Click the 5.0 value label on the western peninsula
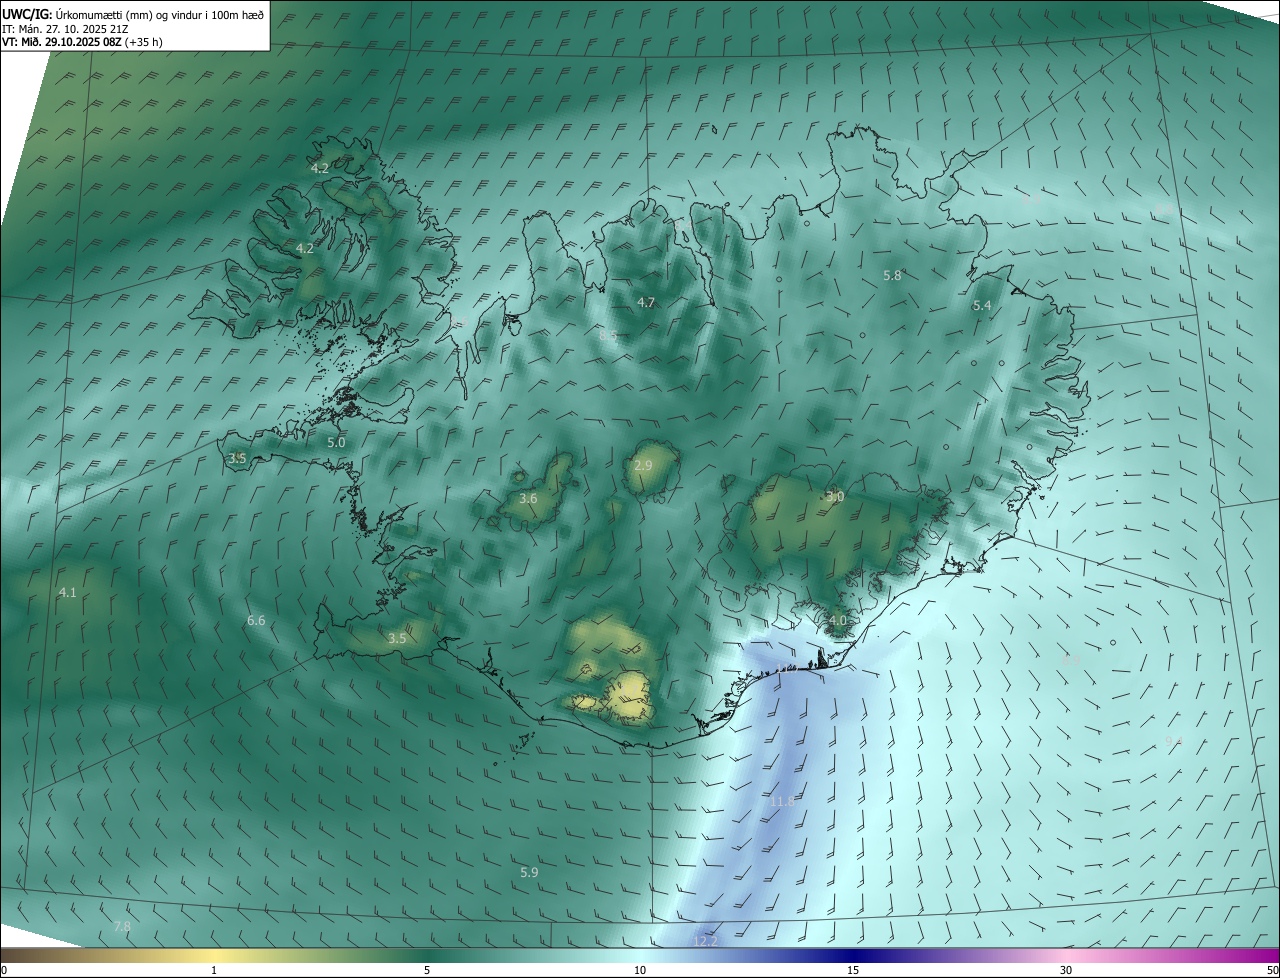This screenshot has width=1280, height=978. pyautogui.click(x=336, y=442)
